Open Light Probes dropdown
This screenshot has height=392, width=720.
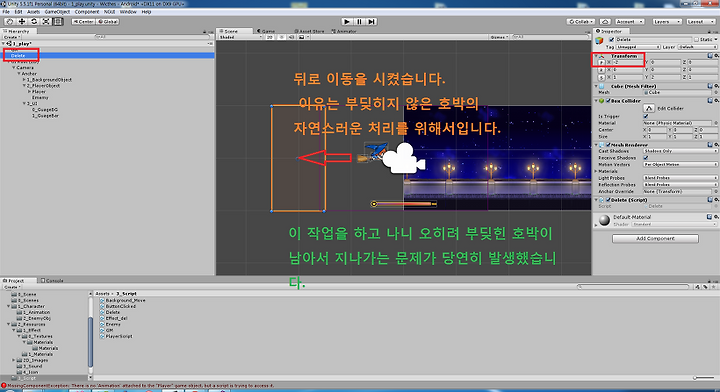point(680,178)
